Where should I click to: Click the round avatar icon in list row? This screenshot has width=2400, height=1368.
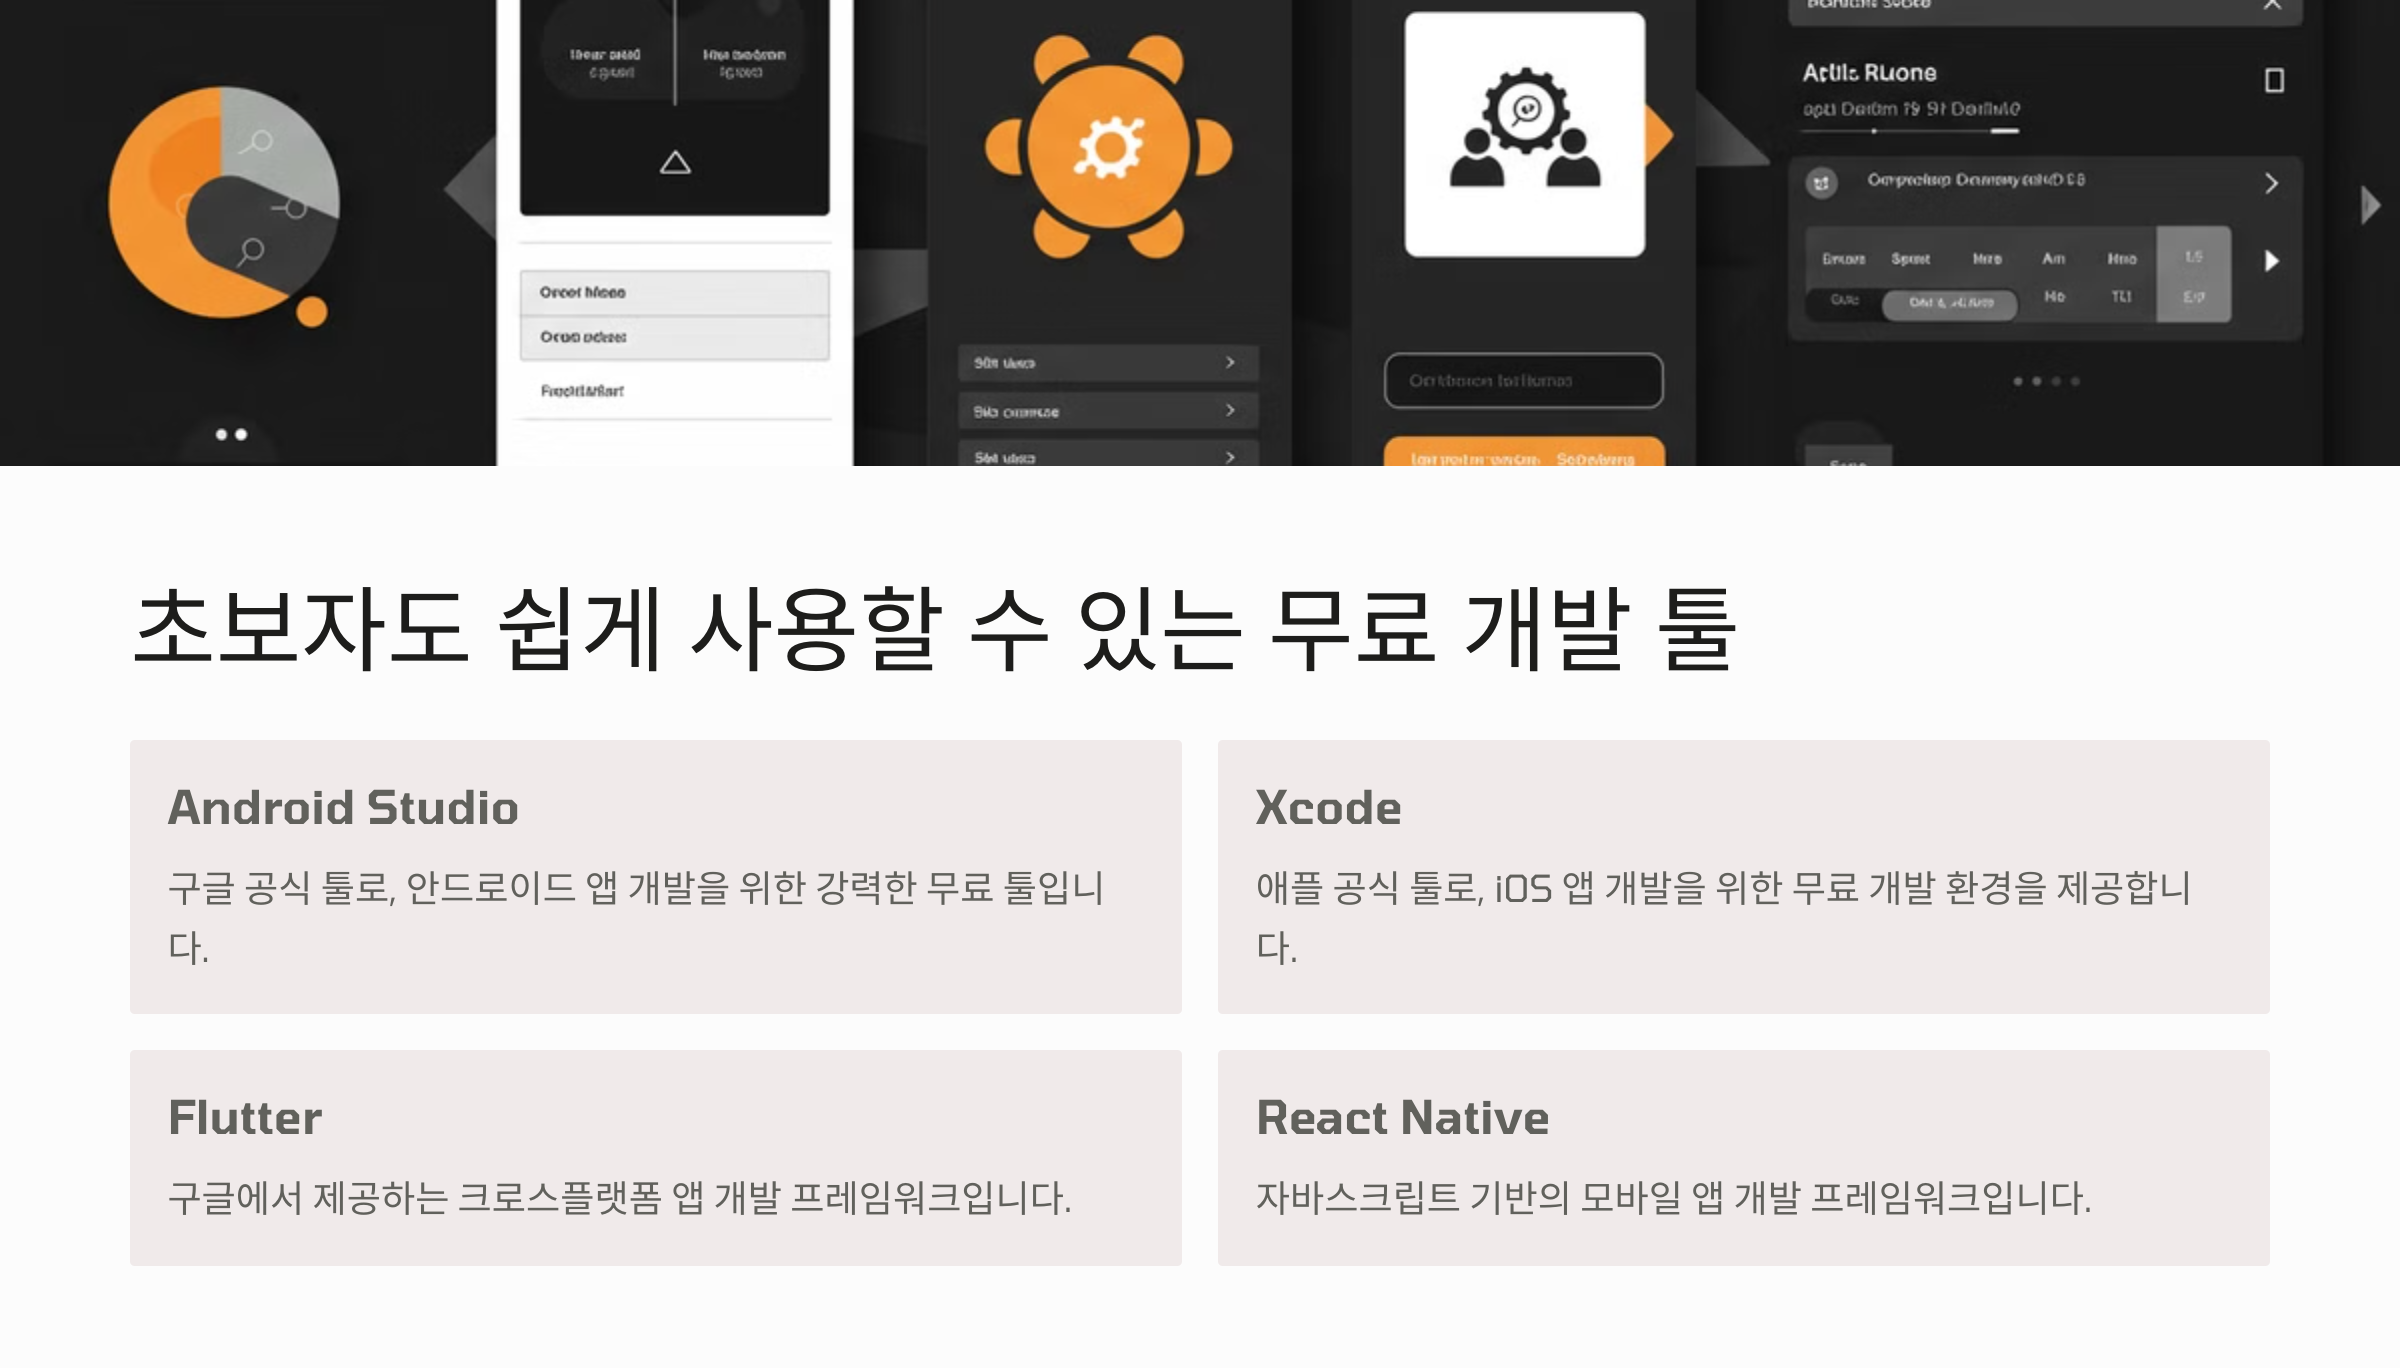tap(1821, 183)
